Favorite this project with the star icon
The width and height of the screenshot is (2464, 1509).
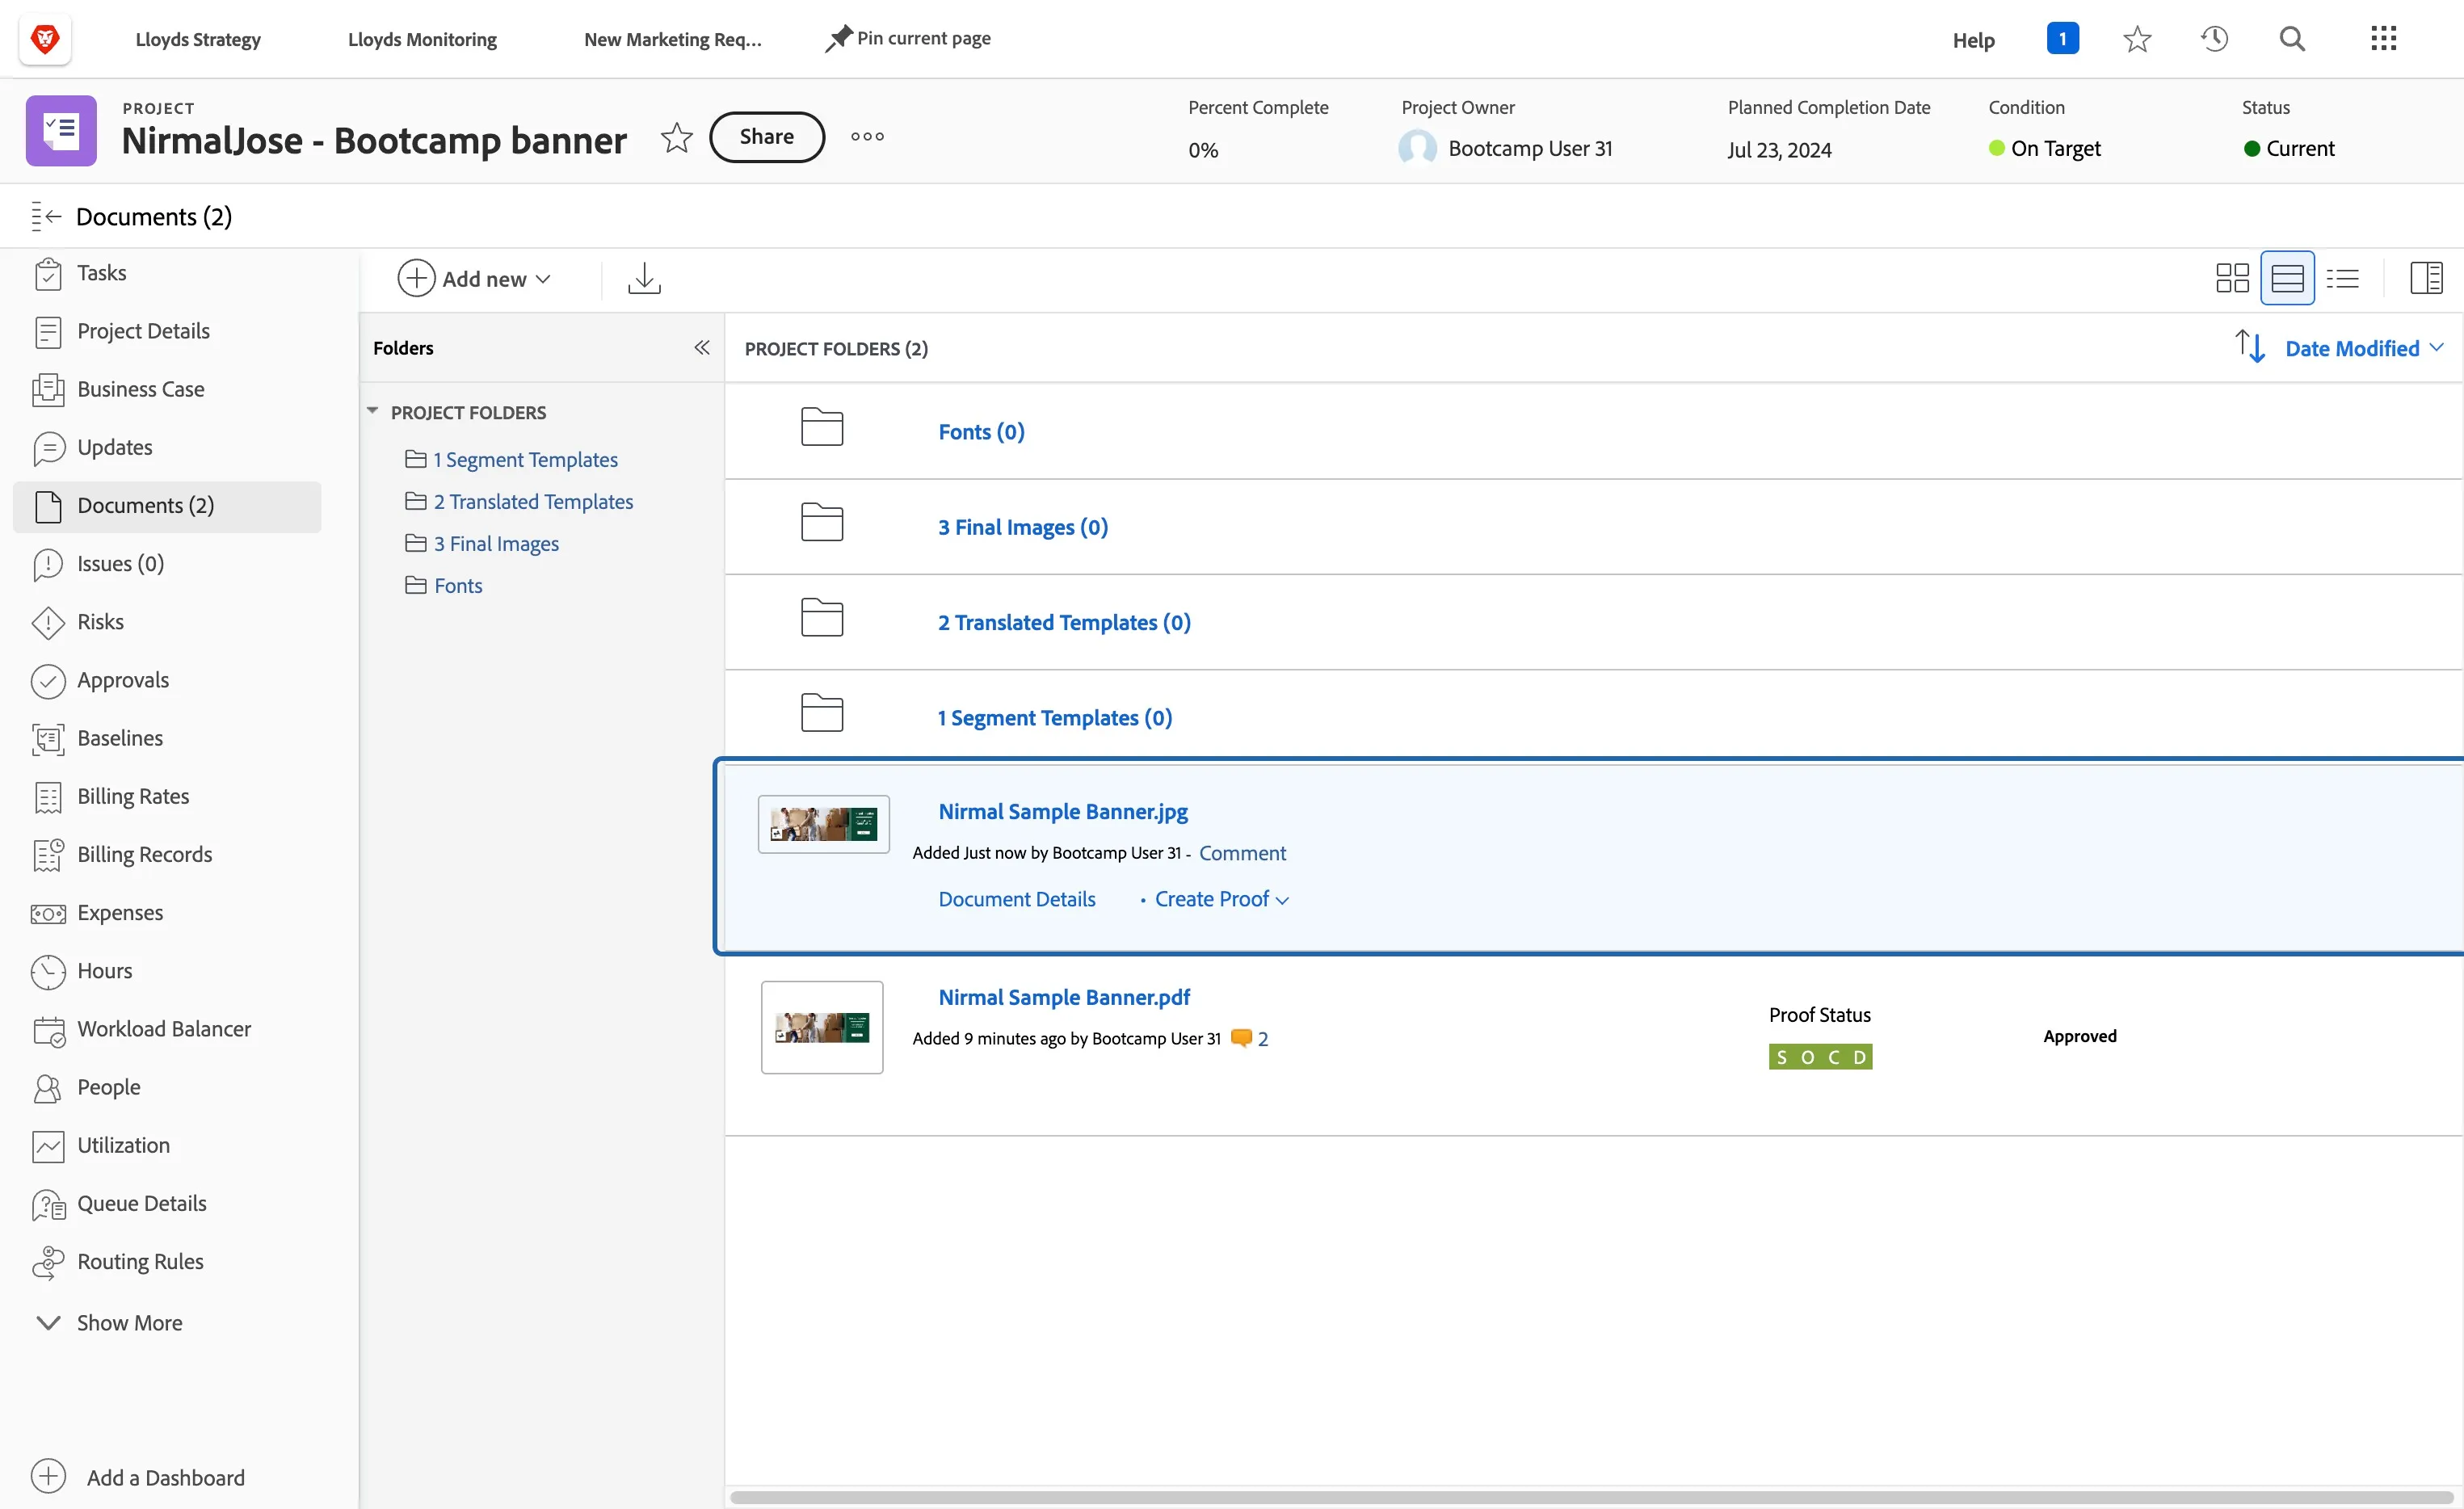(677, 137)
